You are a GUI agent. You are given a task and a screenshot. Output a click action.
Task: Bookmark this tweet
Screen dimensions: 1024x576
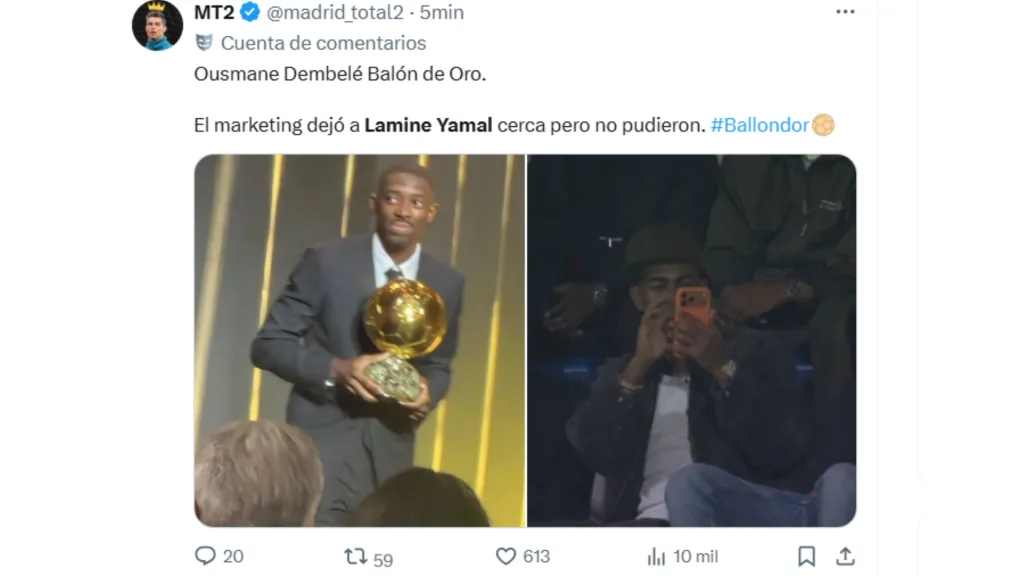[x=806, y=556]
